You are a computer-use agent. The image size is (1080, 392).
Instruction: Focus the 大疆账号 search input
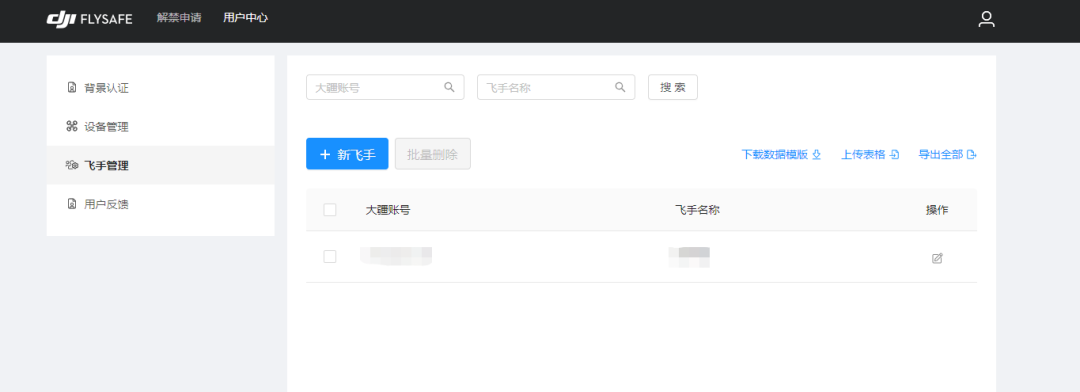[385, 87]
